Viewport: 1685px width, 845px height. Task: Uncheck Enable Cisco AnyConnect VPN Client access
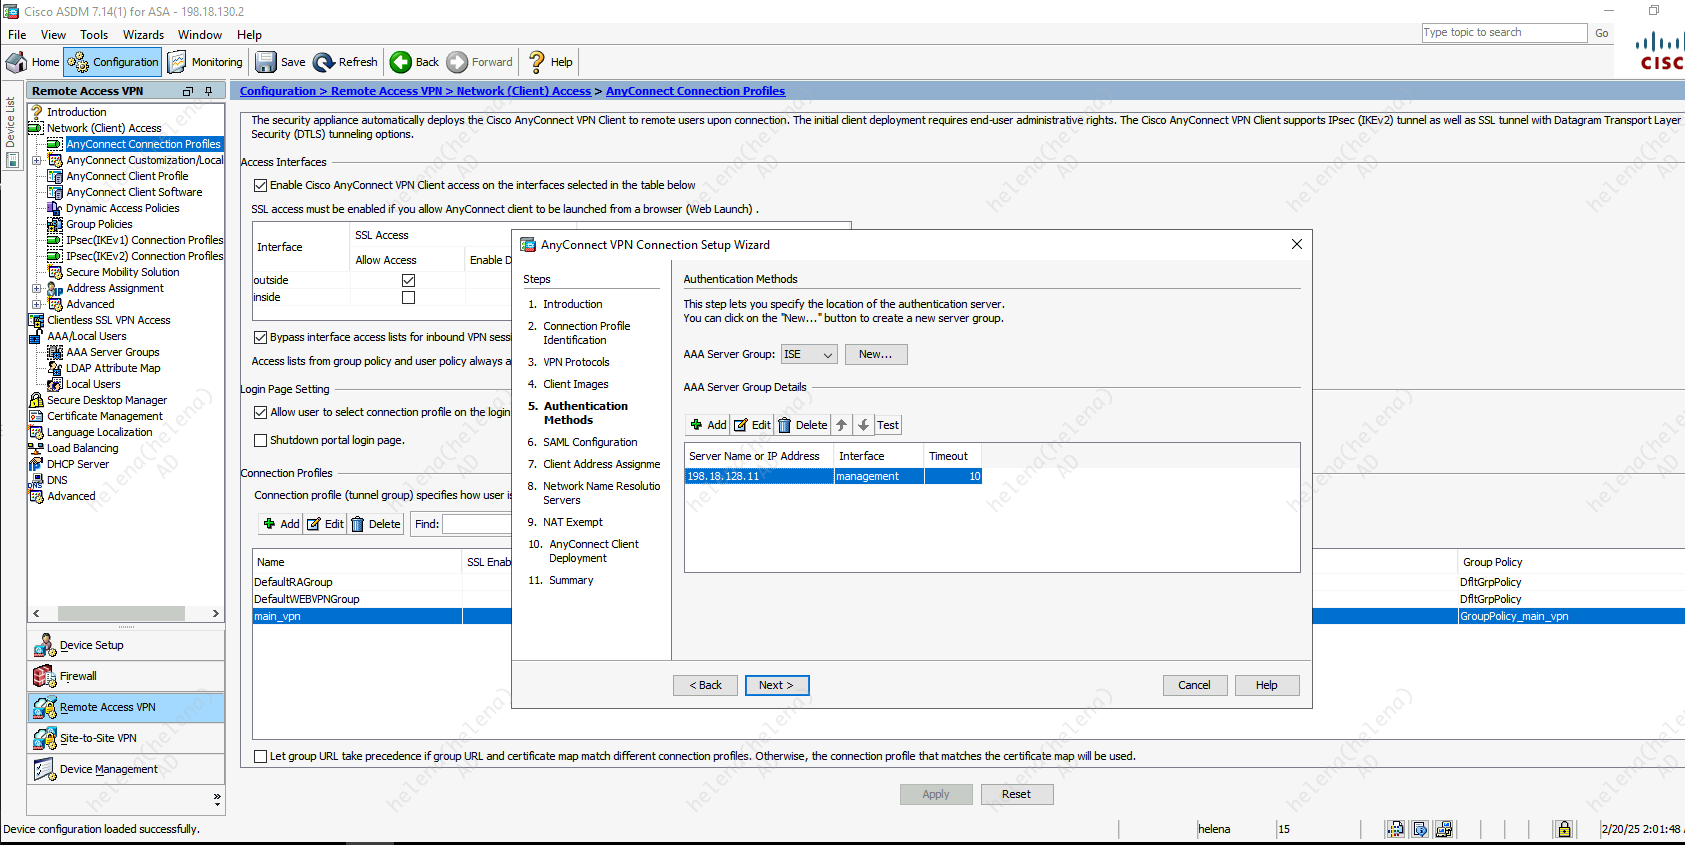tap(261, 185)
